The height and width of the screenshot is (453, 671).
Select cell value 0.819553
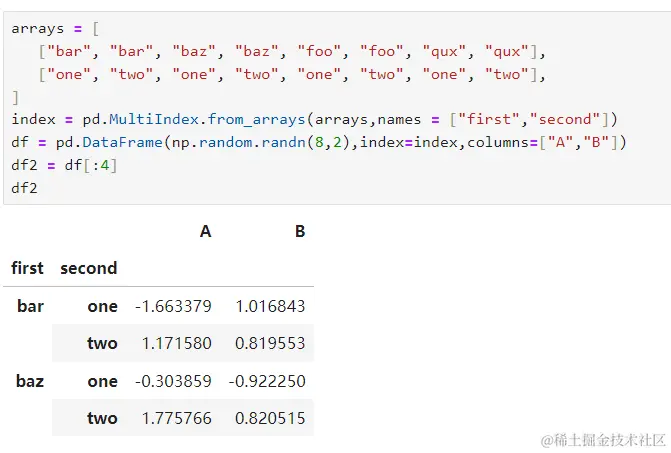270,343
